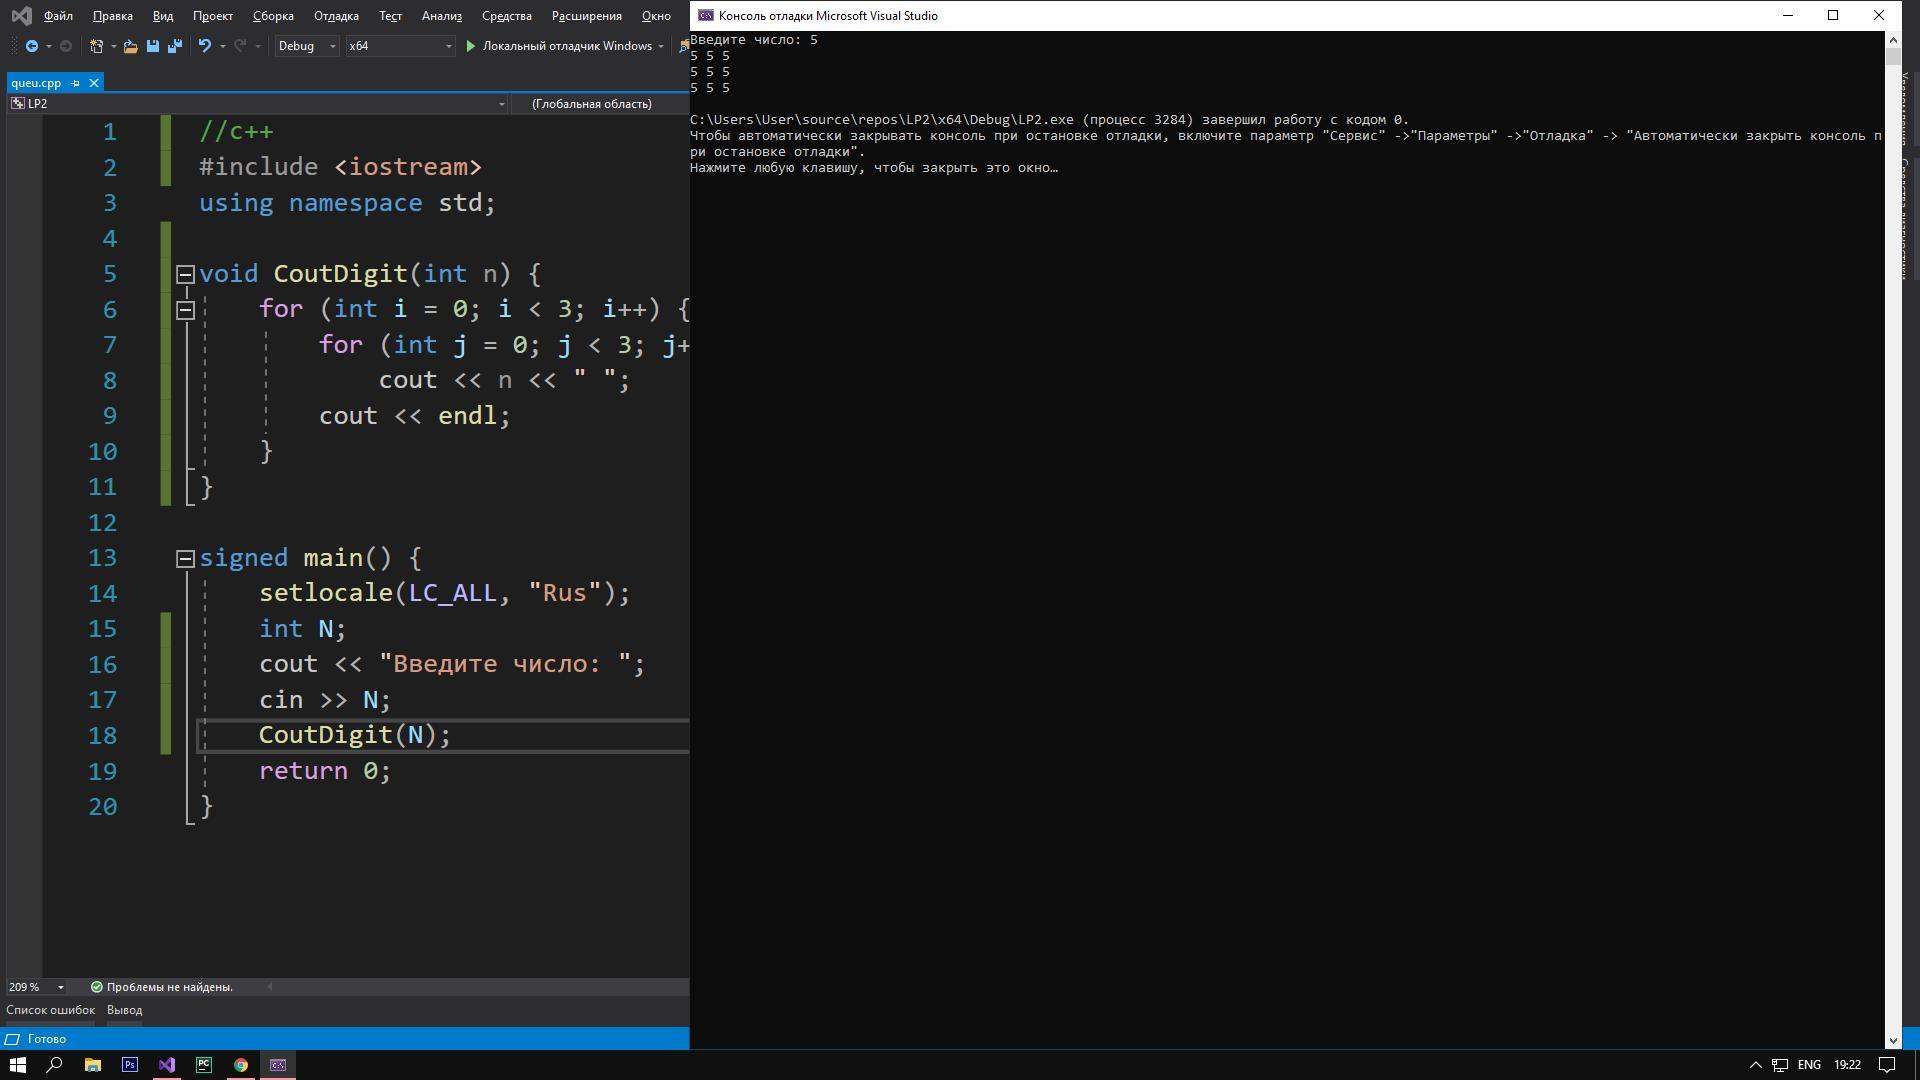Open the new project dropdown arrow

pos(113,46)
